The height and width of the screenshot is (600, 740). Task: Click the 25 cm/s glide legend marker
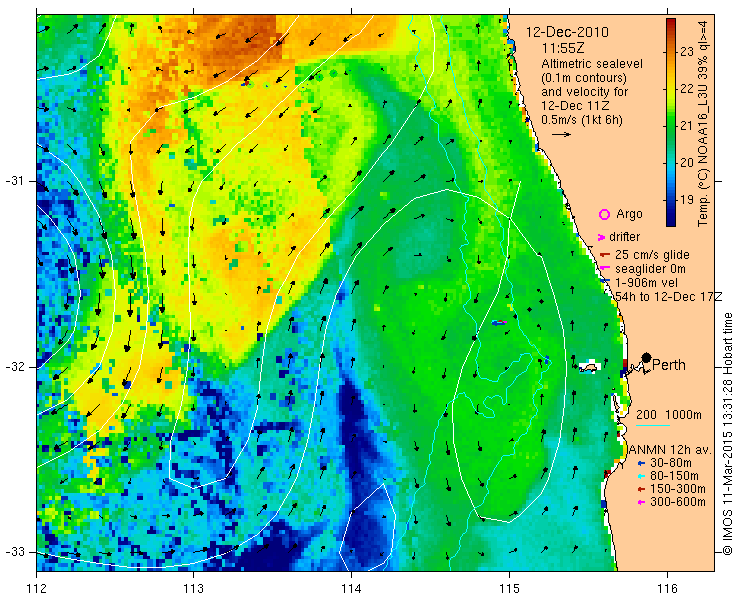tap(604, 255)
